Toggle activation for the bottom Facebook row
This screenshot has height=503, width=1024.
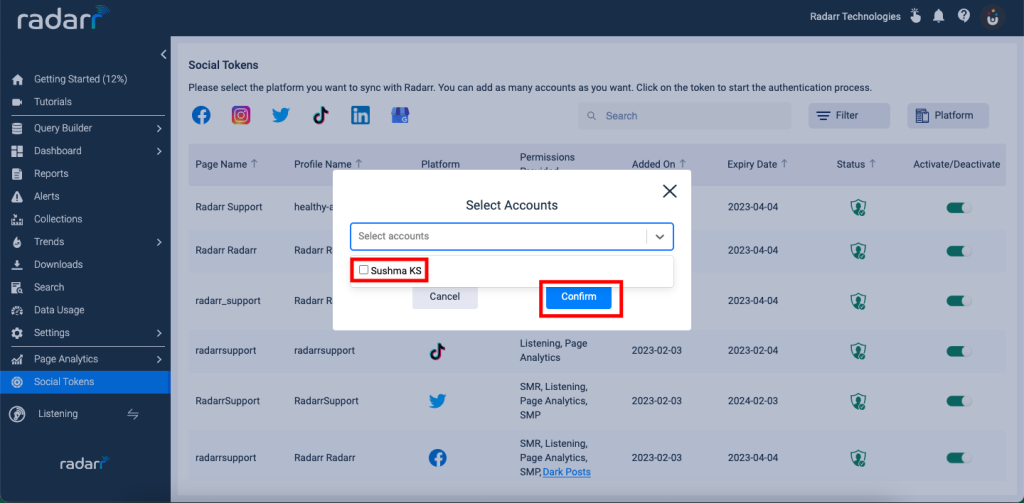click(x=959, y=458)
